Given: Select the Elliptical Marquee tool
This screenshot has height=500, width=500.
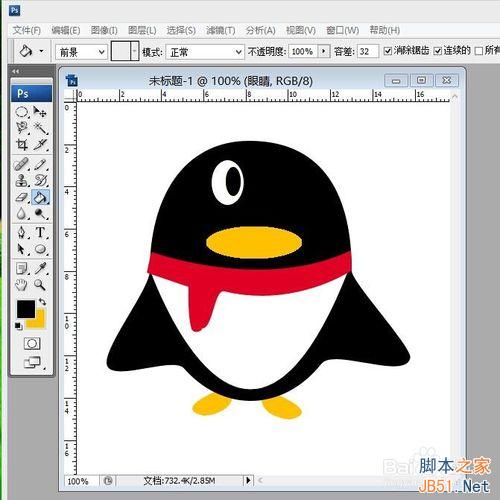Looking at the screenshot, I should click(x=22, y=112).
